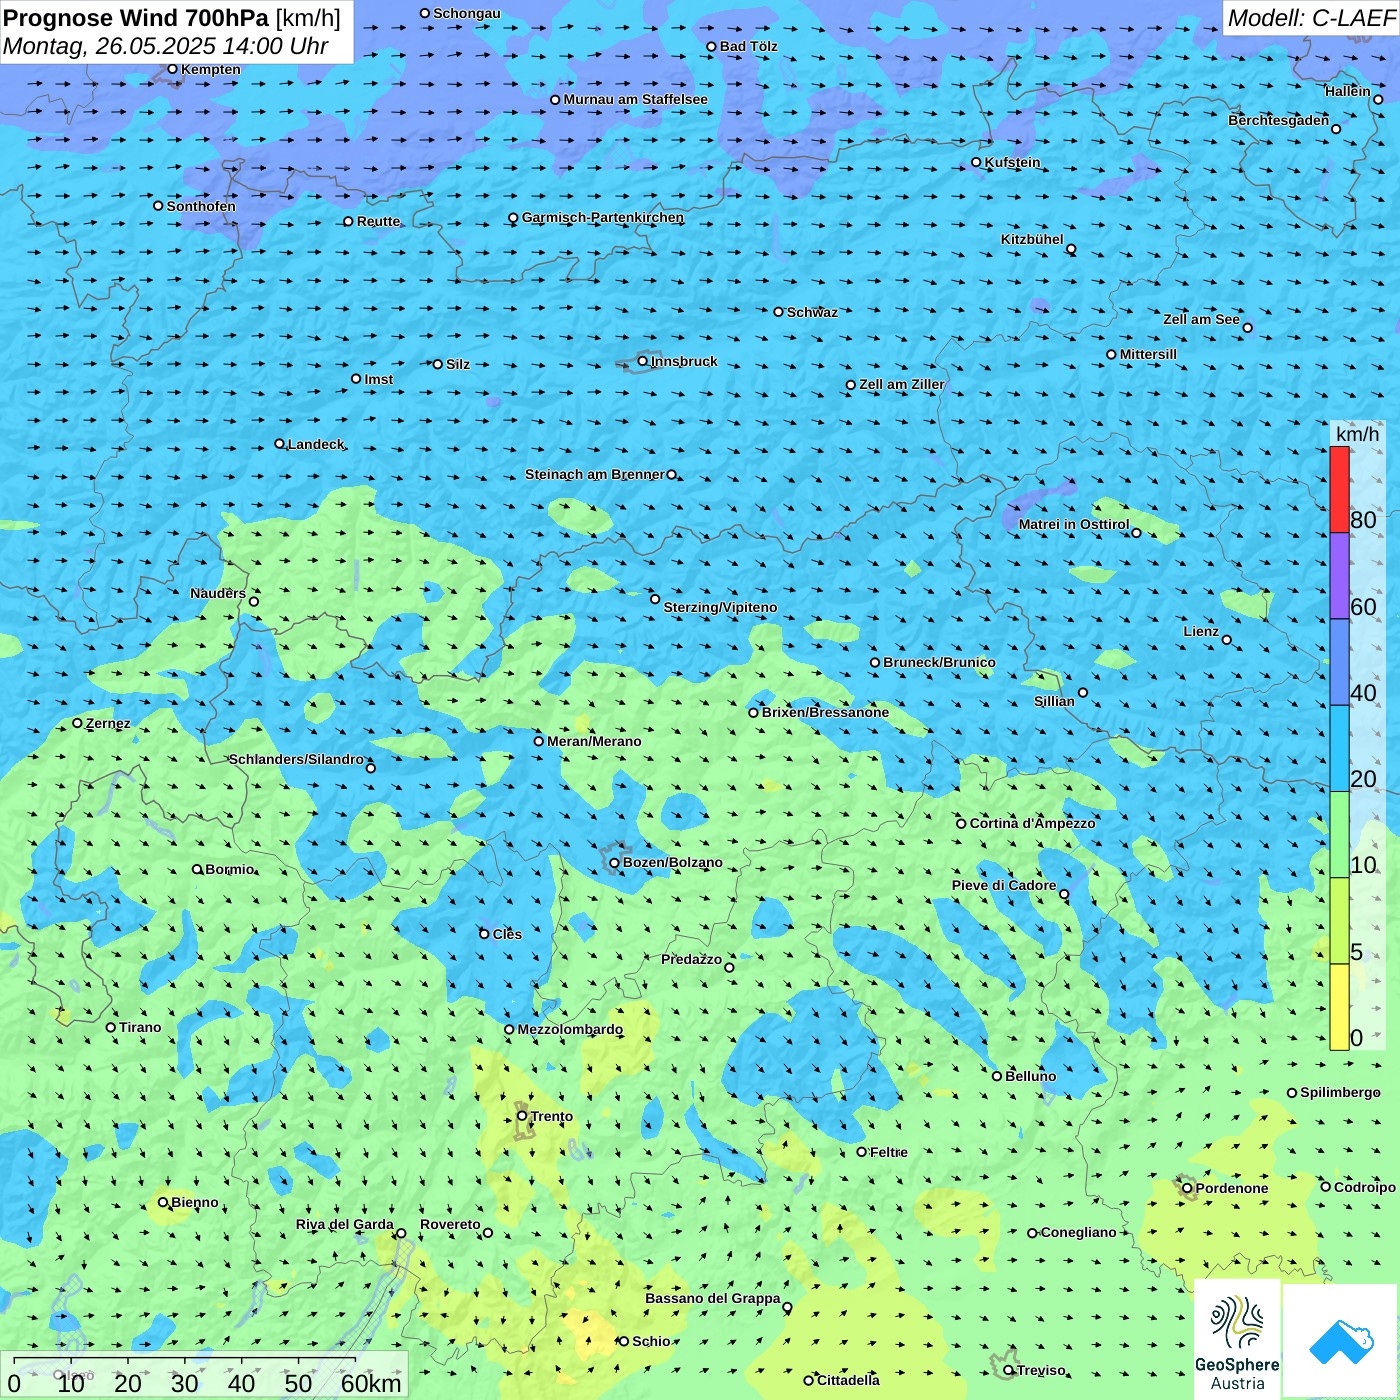Click the 'km/h' legend unit label

pos(1357,434)
